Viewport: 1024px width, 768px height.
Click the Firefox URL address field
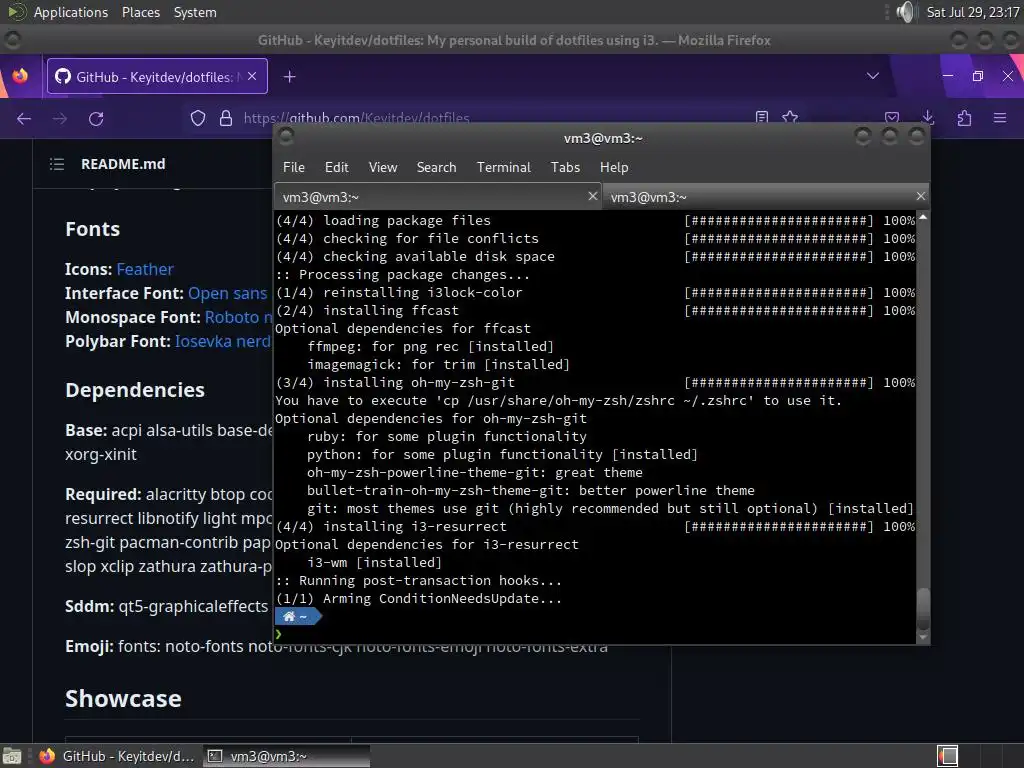click(x=490, y=118)
